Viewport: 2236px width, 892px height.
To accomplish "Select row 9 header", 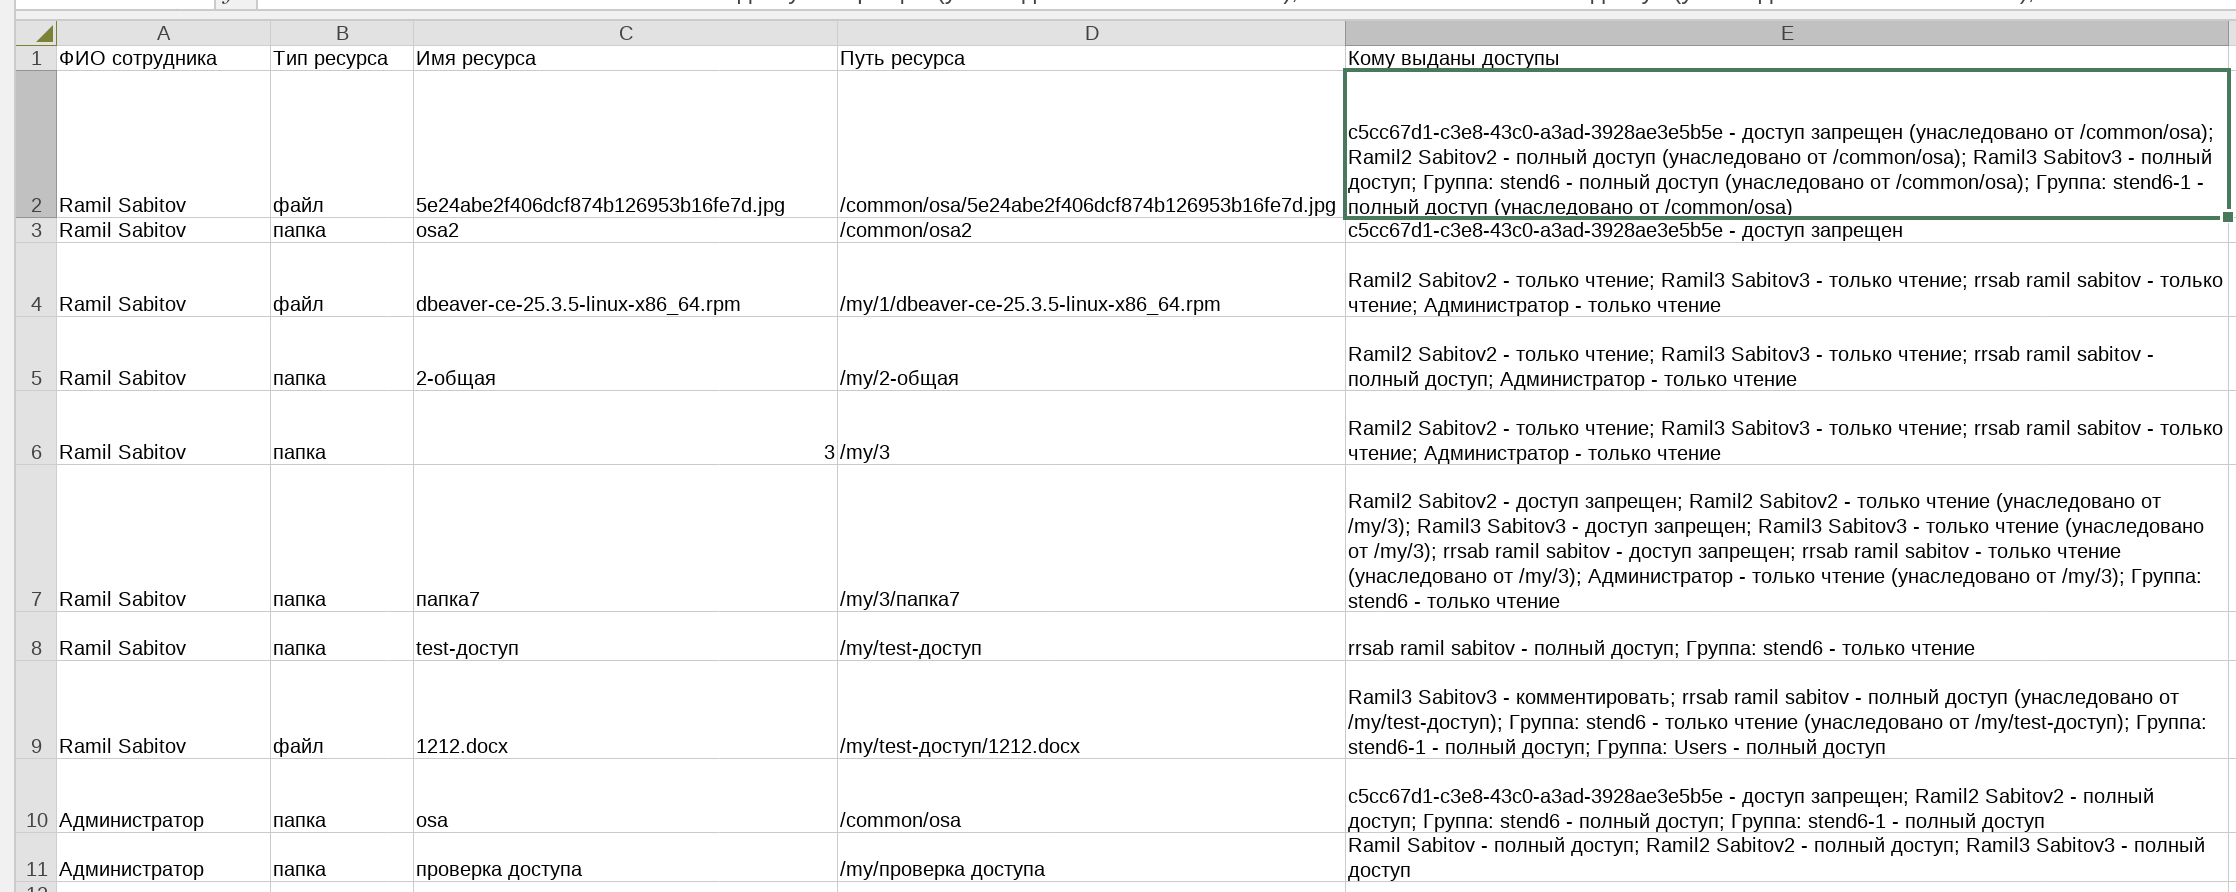I will tap(36, 710).
